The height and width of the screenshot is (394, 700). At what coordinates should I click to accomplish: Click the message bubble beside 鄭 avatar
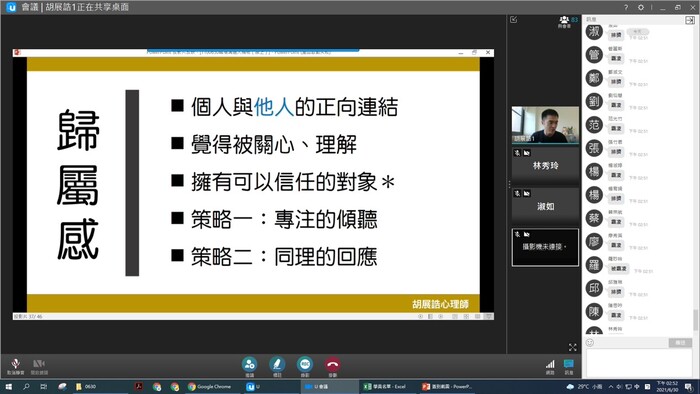point(616,82)
